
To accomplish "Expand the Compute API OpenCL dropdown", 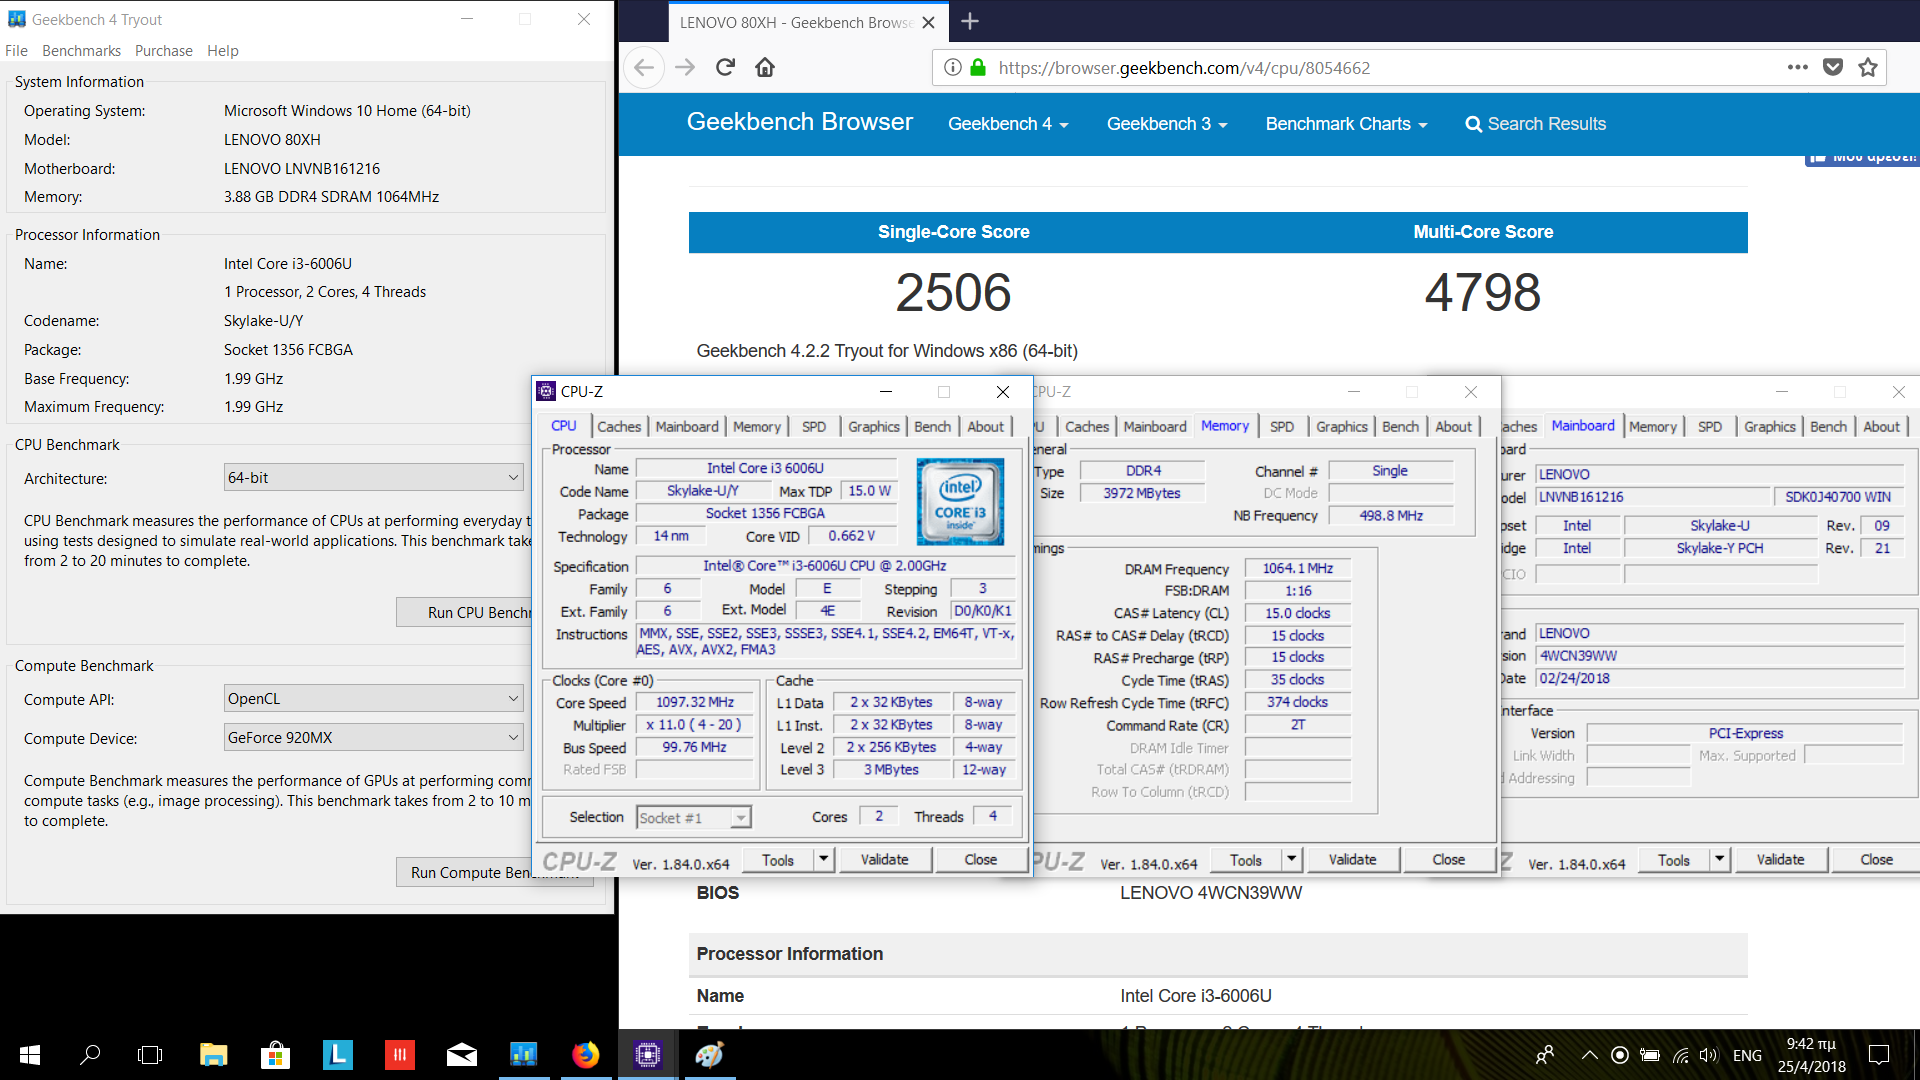I will coord(374,698).
